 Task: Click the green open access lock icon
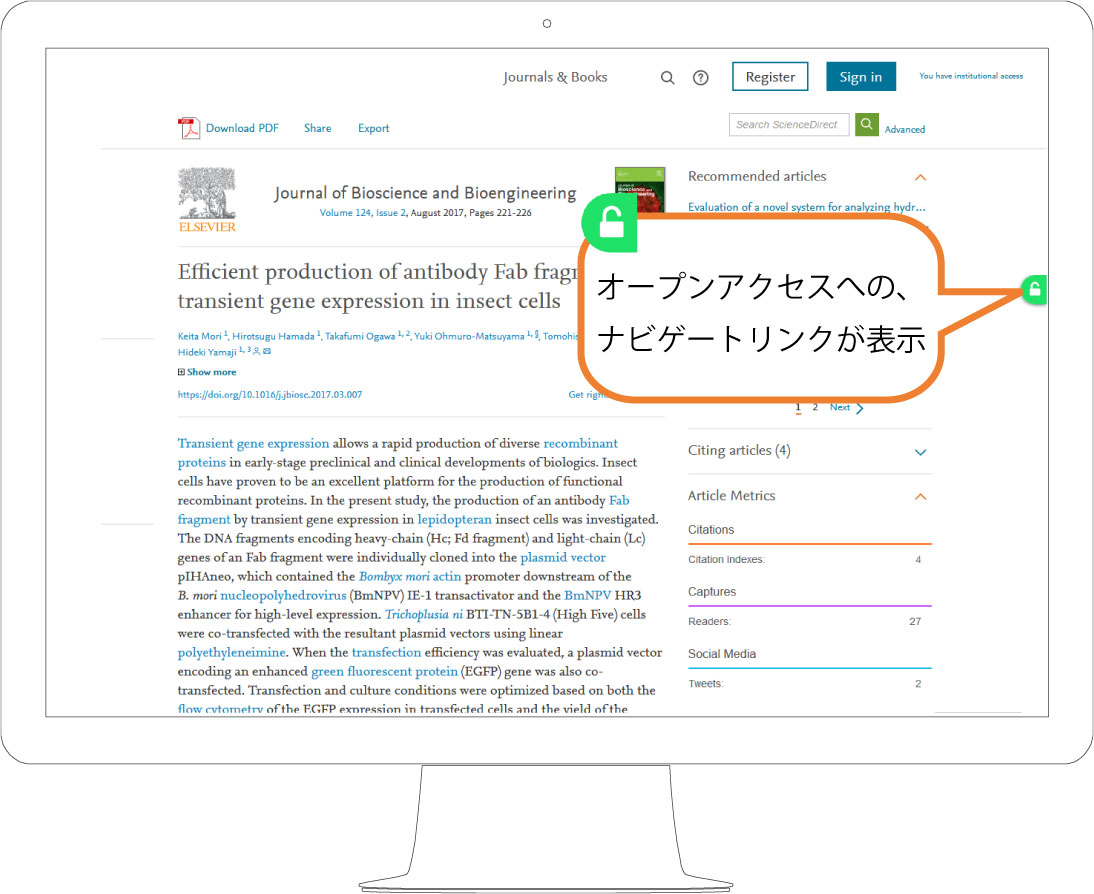point(609,222)
